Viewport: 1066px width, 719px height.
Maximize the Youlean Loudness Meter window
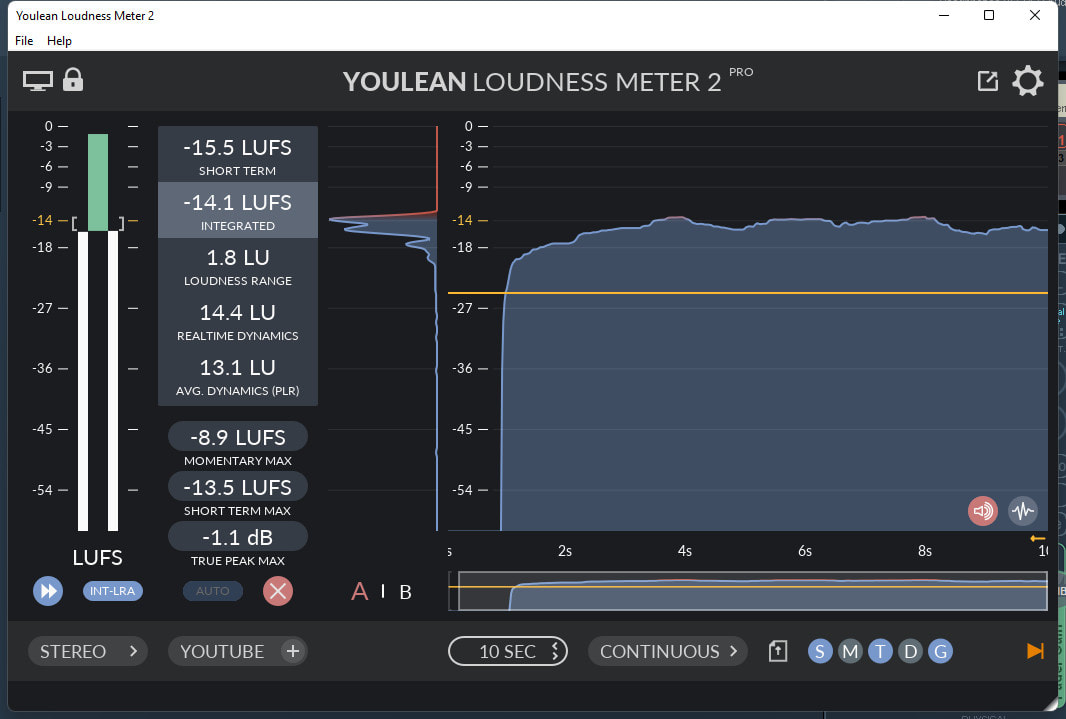tap(989, 15)
